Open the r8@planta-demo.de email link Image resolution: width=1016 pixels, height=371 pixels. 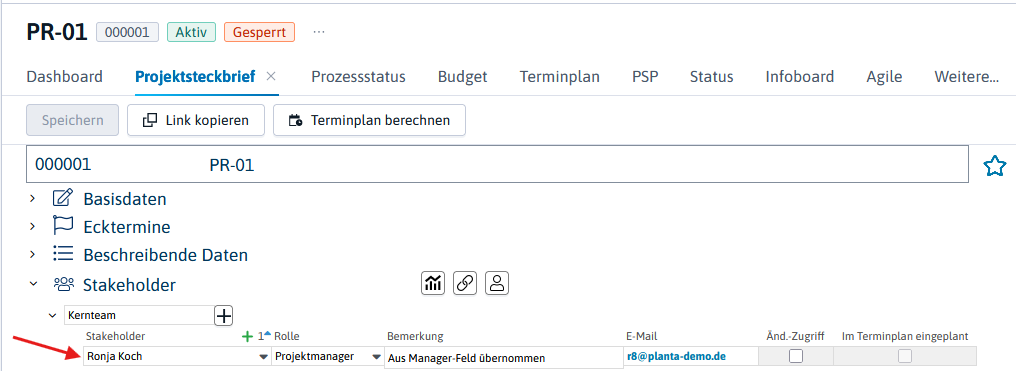pyautogui.click(x=676, y=356)
